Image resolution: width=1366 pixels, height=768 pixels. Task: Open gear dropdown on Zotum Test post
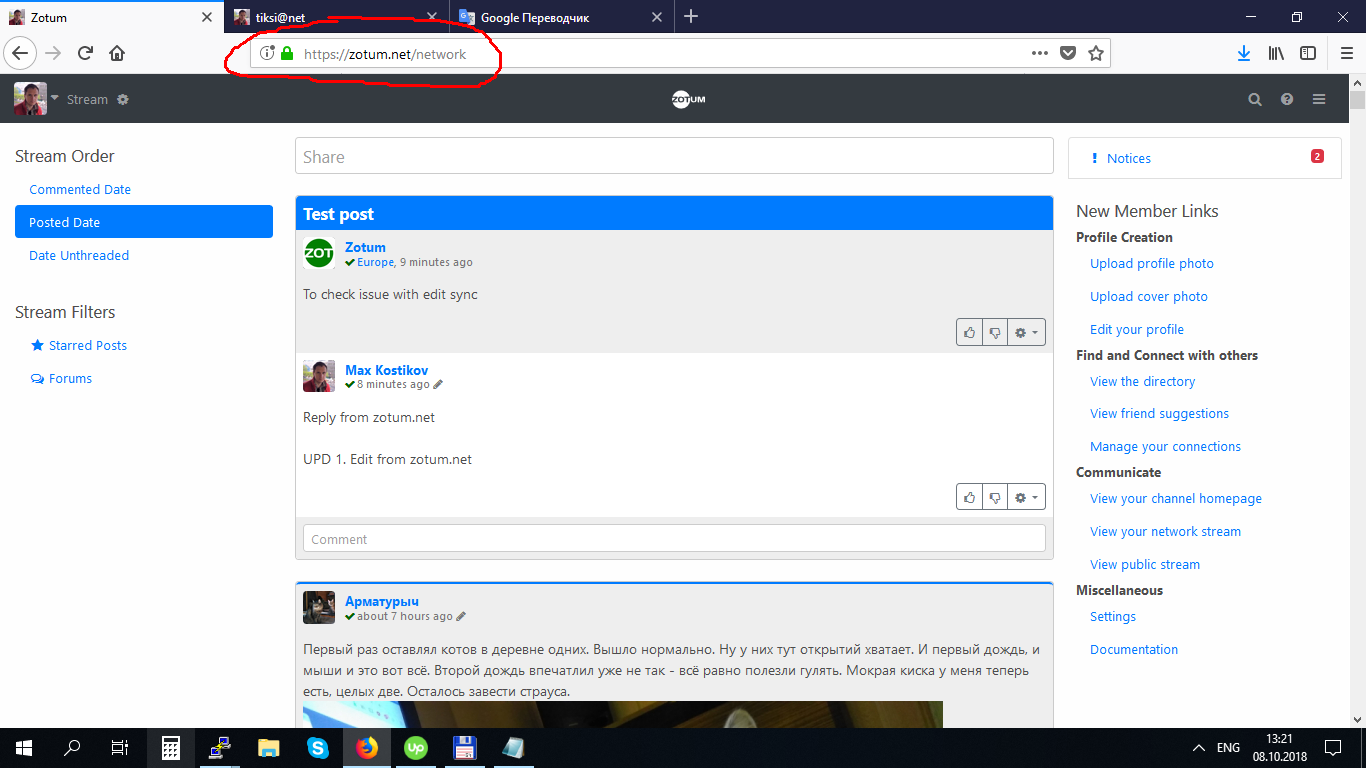[1026, 333]
